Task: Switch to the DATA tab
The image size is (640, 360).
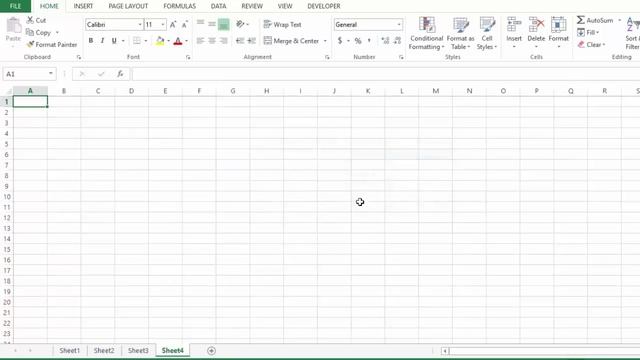Action: pos(218,6)
